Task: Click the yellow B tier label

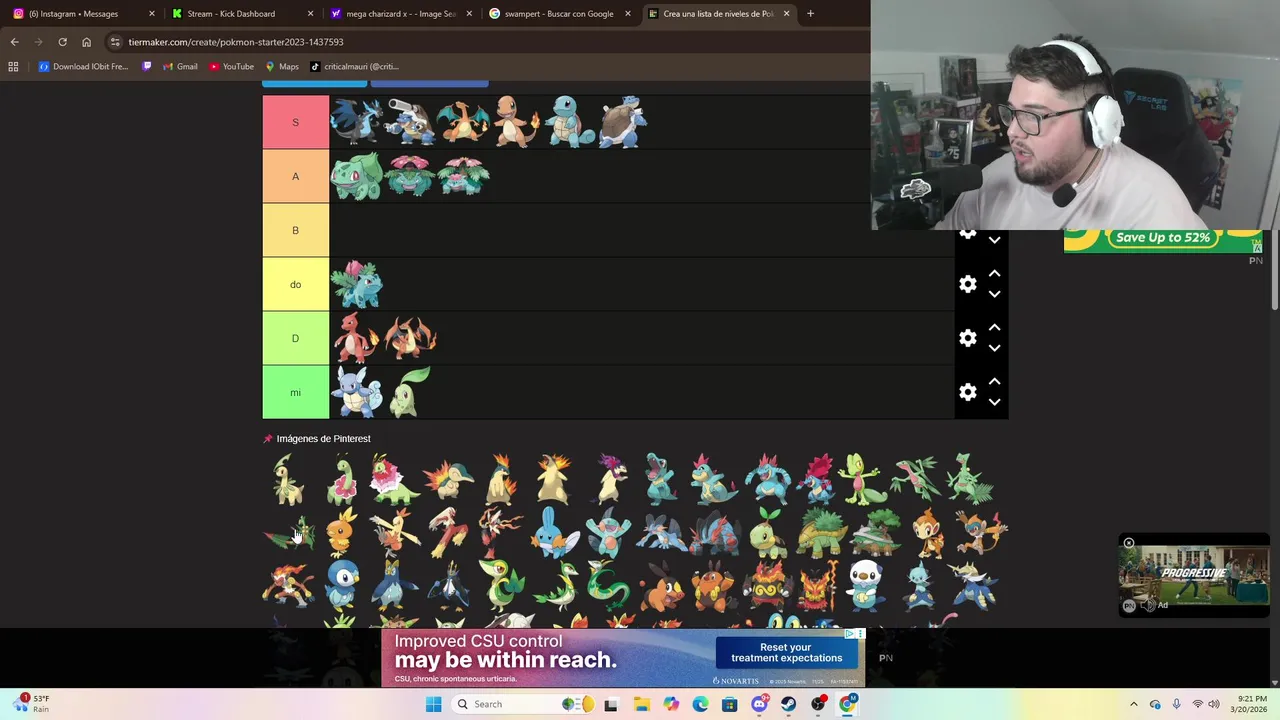Action: (295, 230)
